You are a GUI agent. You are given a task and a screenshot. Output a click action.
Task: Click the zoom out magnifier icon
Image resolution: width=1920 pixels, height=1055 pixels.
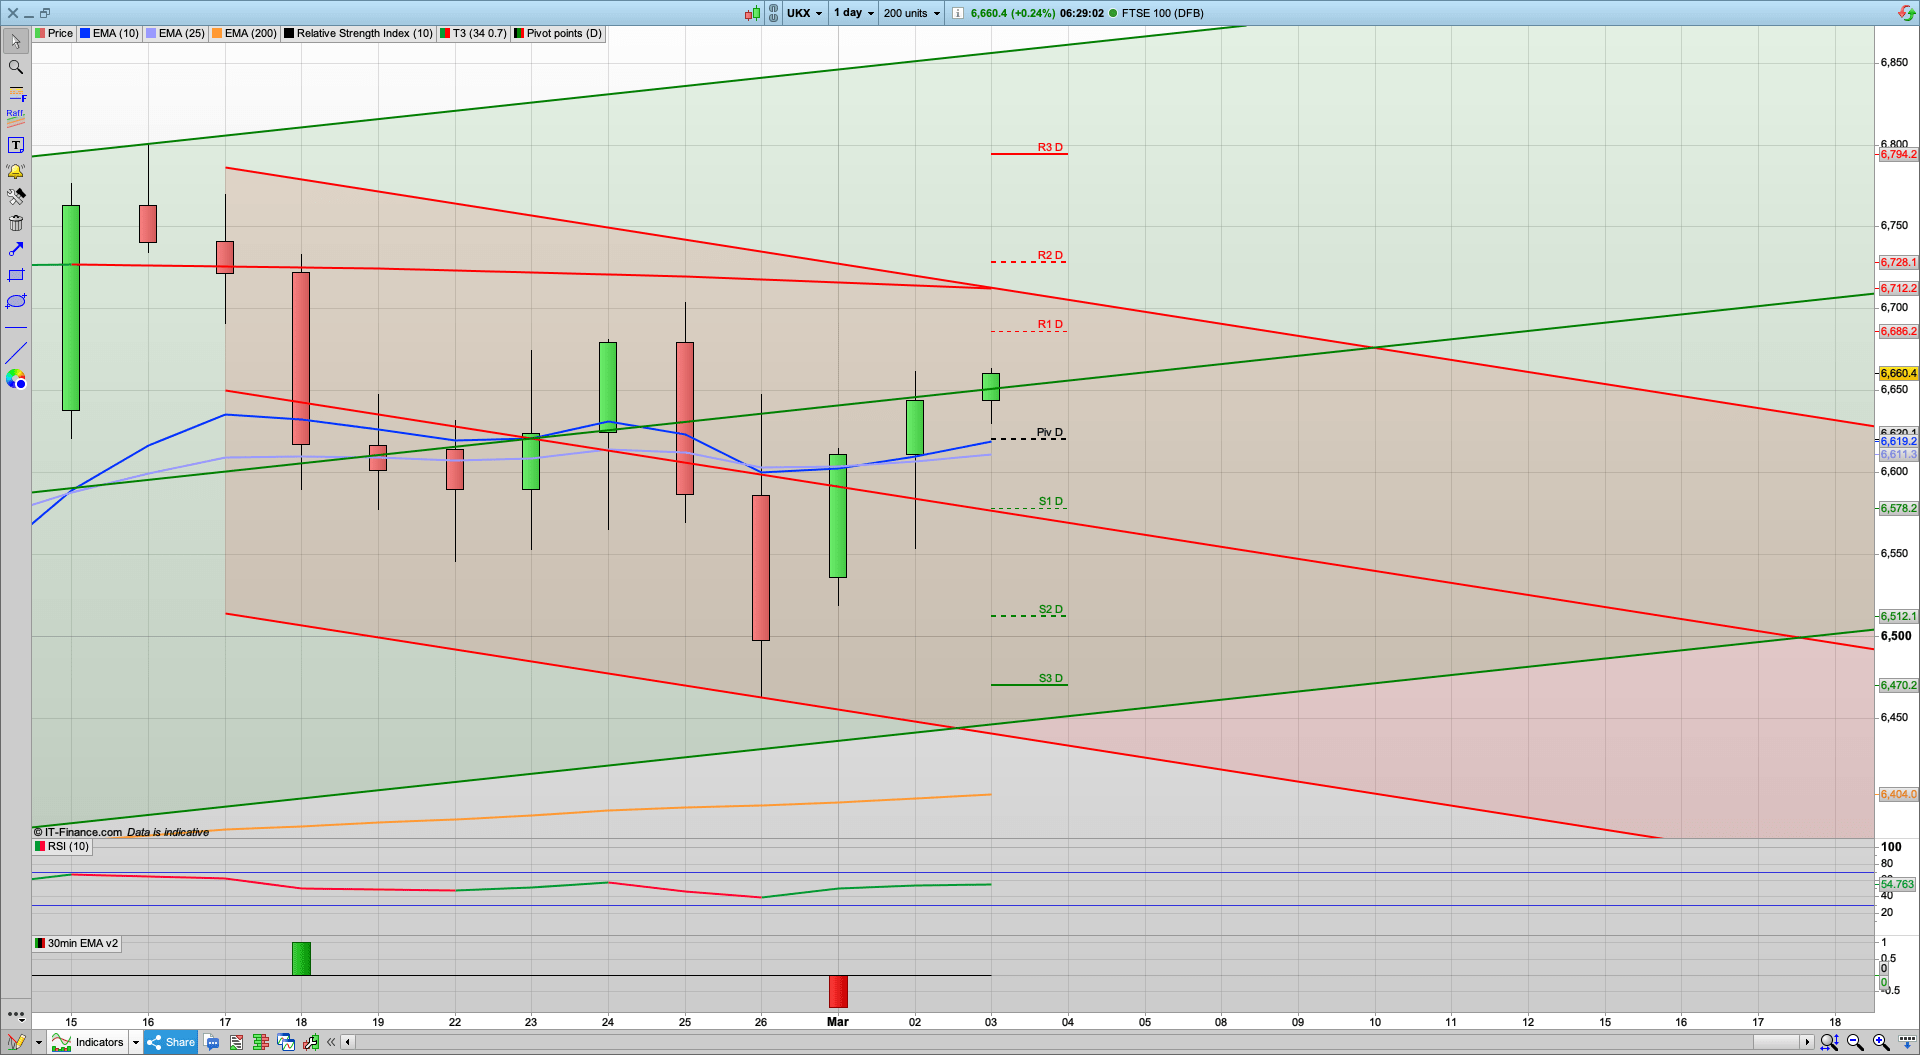pos(1855,1042)
